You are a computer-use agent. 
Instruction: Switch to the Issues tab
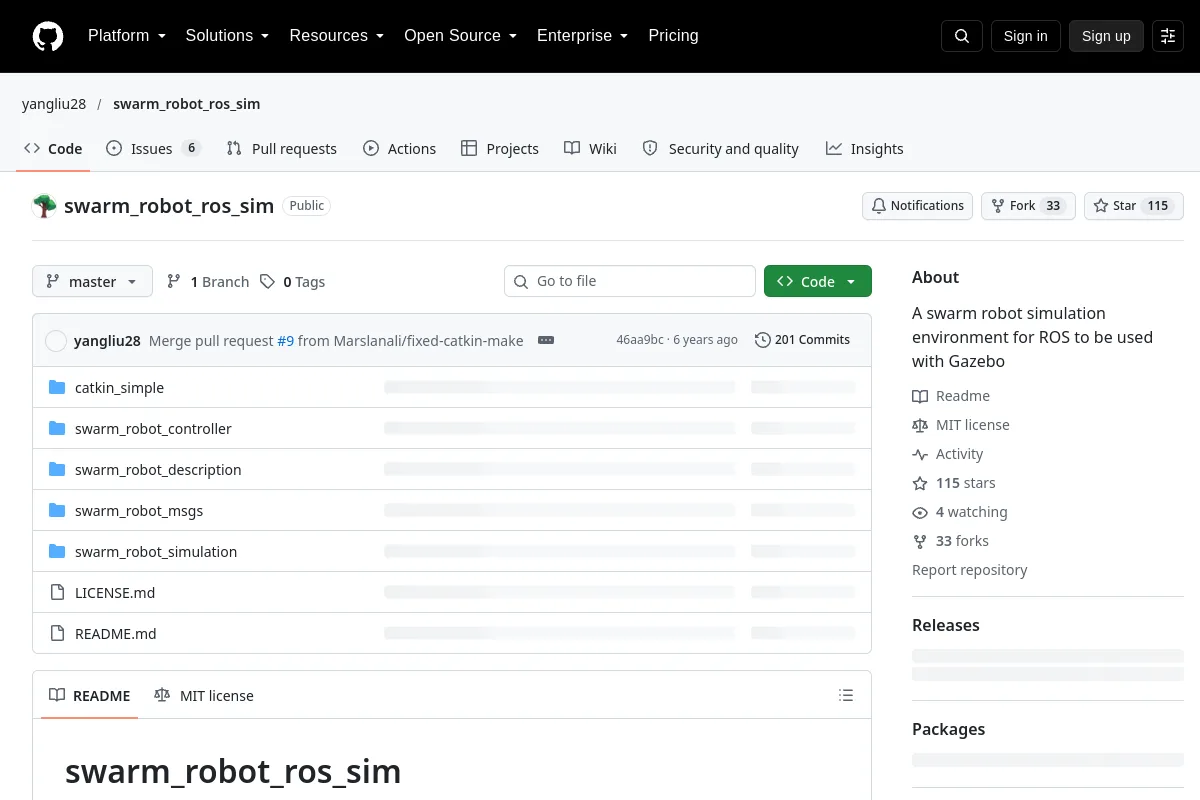[154, 149]
